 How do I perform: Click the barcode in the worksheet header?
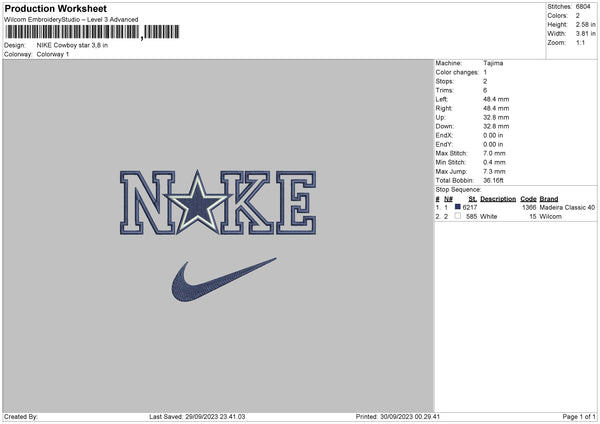[x=92, y=32]
